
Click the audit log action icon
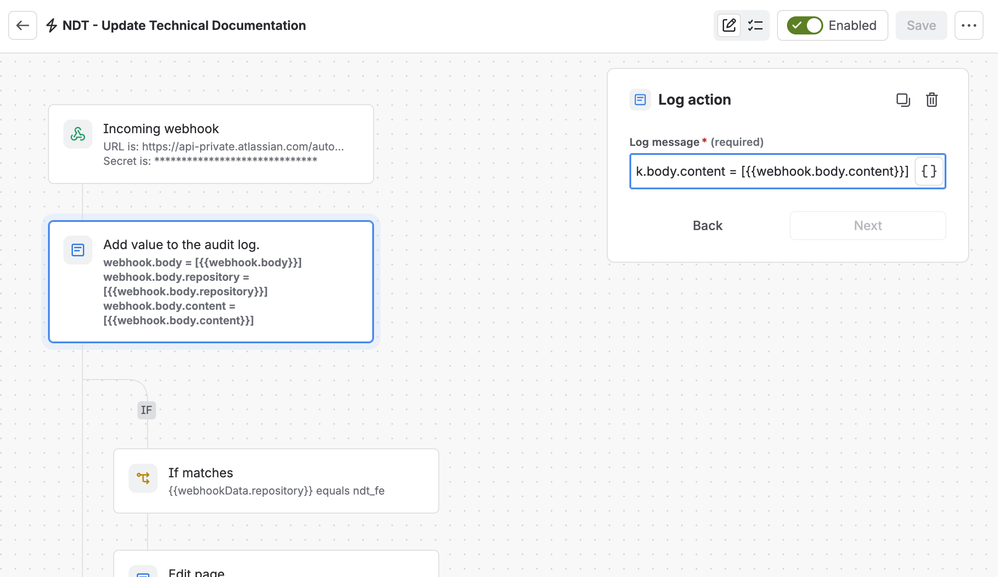pos(78,250)
